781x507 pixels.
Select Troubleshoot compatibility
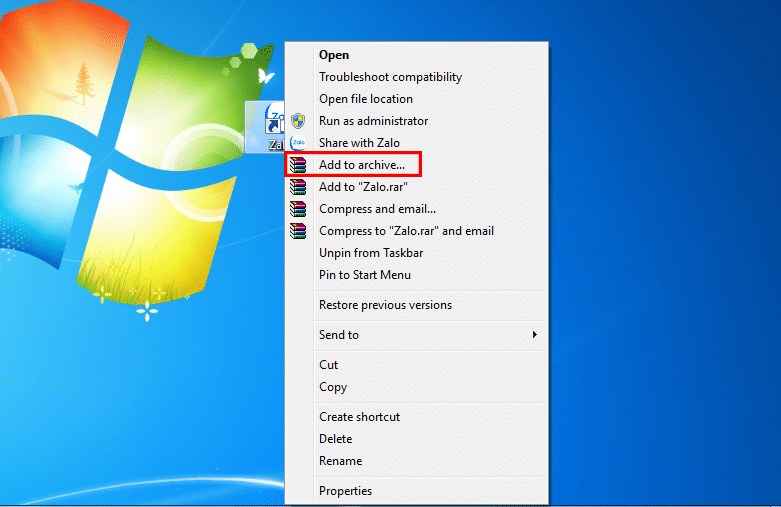click(417, 77)
